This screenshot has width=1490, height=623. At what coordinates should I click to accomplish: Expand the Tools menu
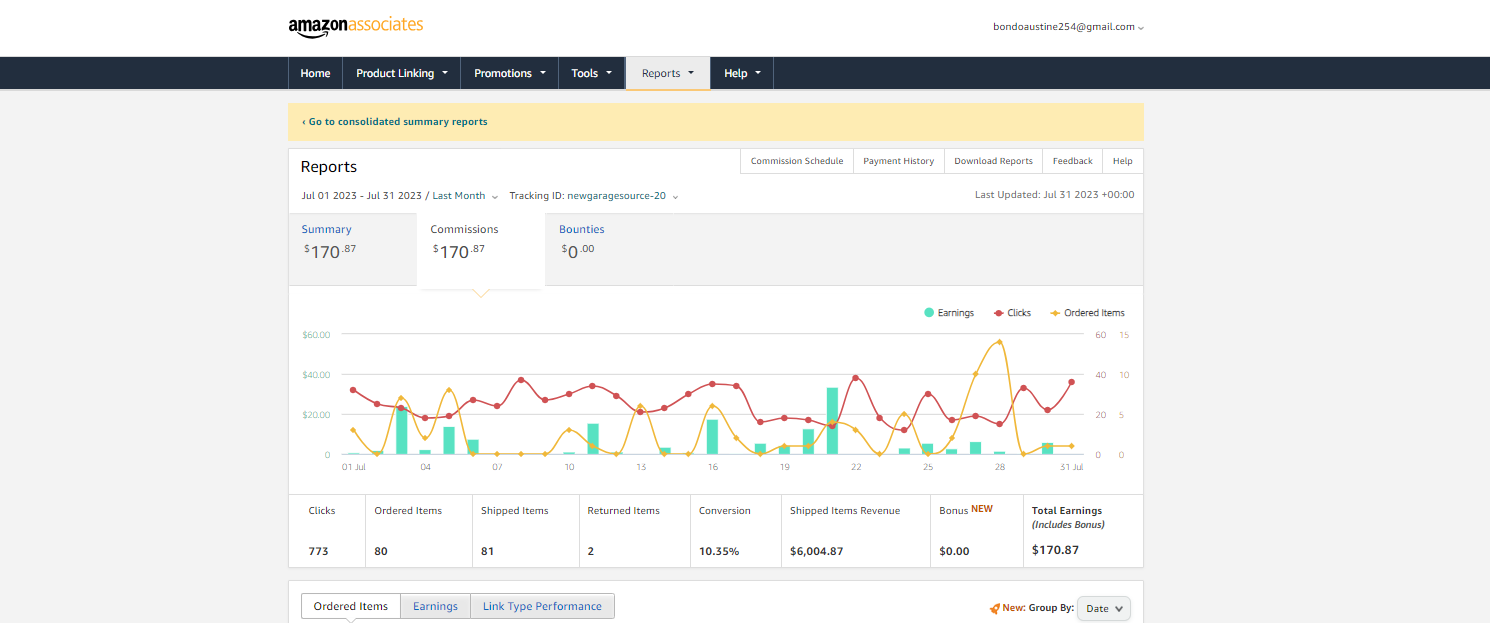tap(592, 73)
